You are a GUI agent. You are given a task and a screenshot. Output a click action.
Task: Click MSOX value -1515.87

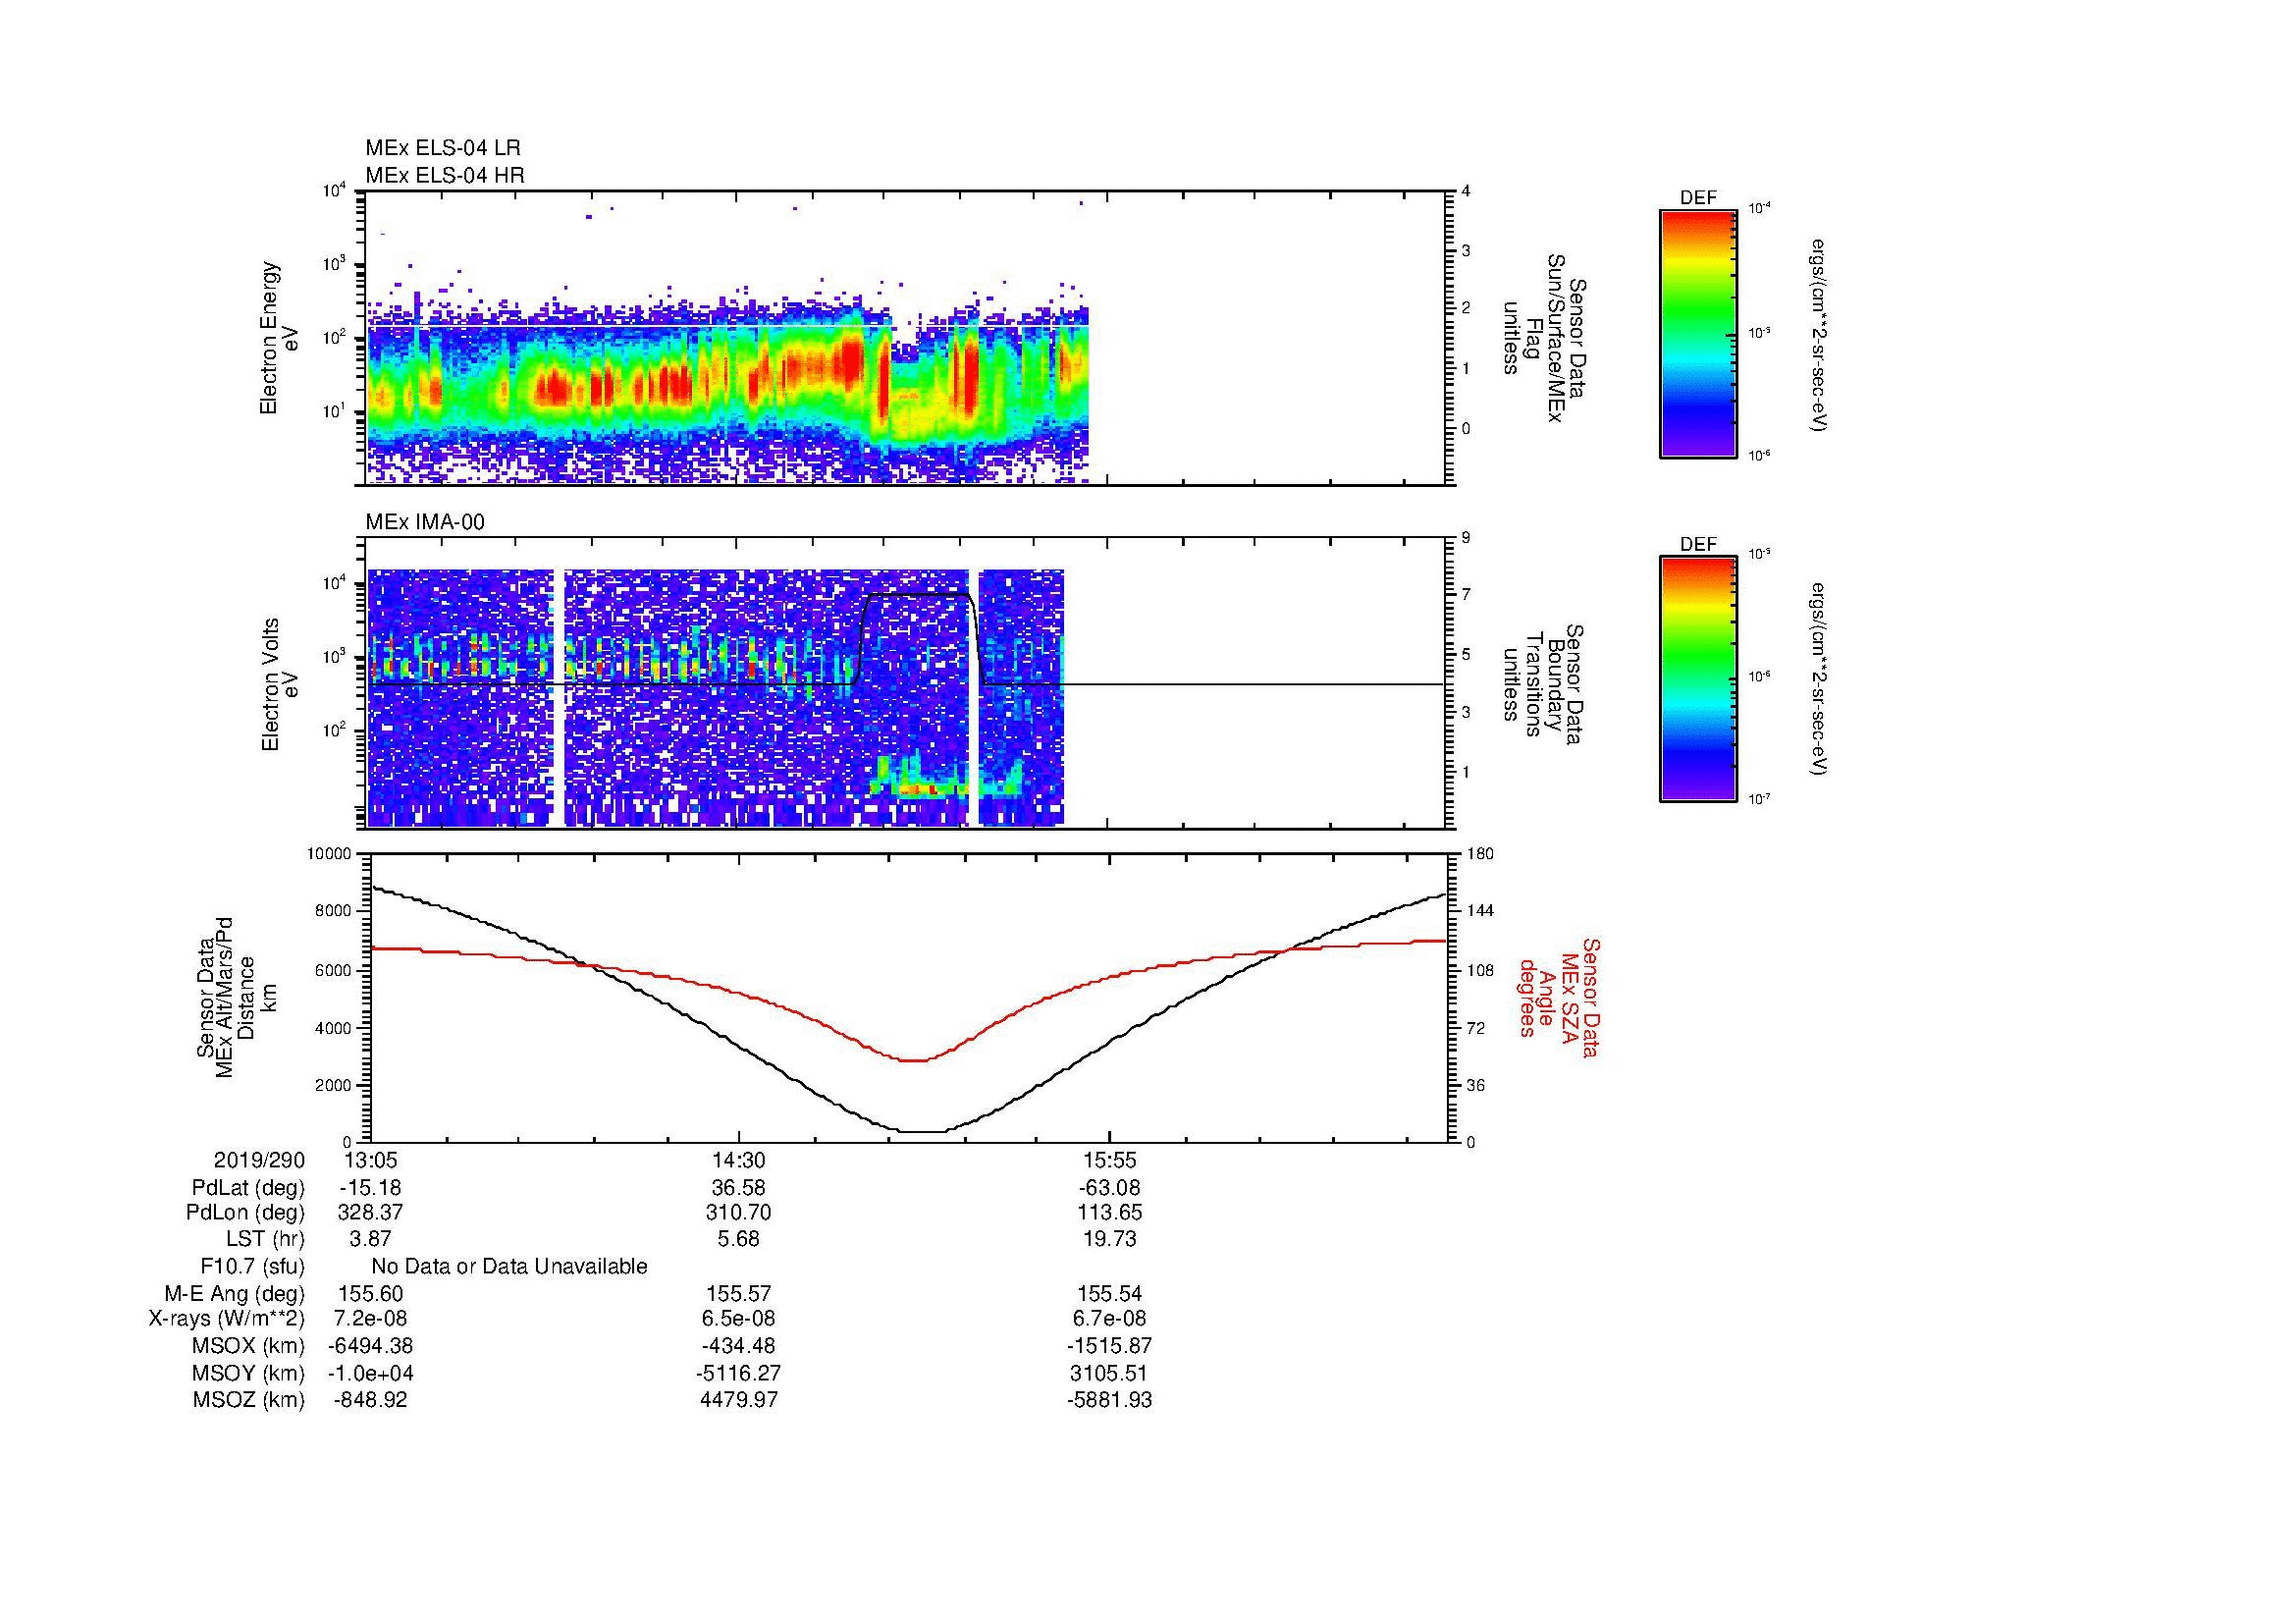coord(1109,1347)
